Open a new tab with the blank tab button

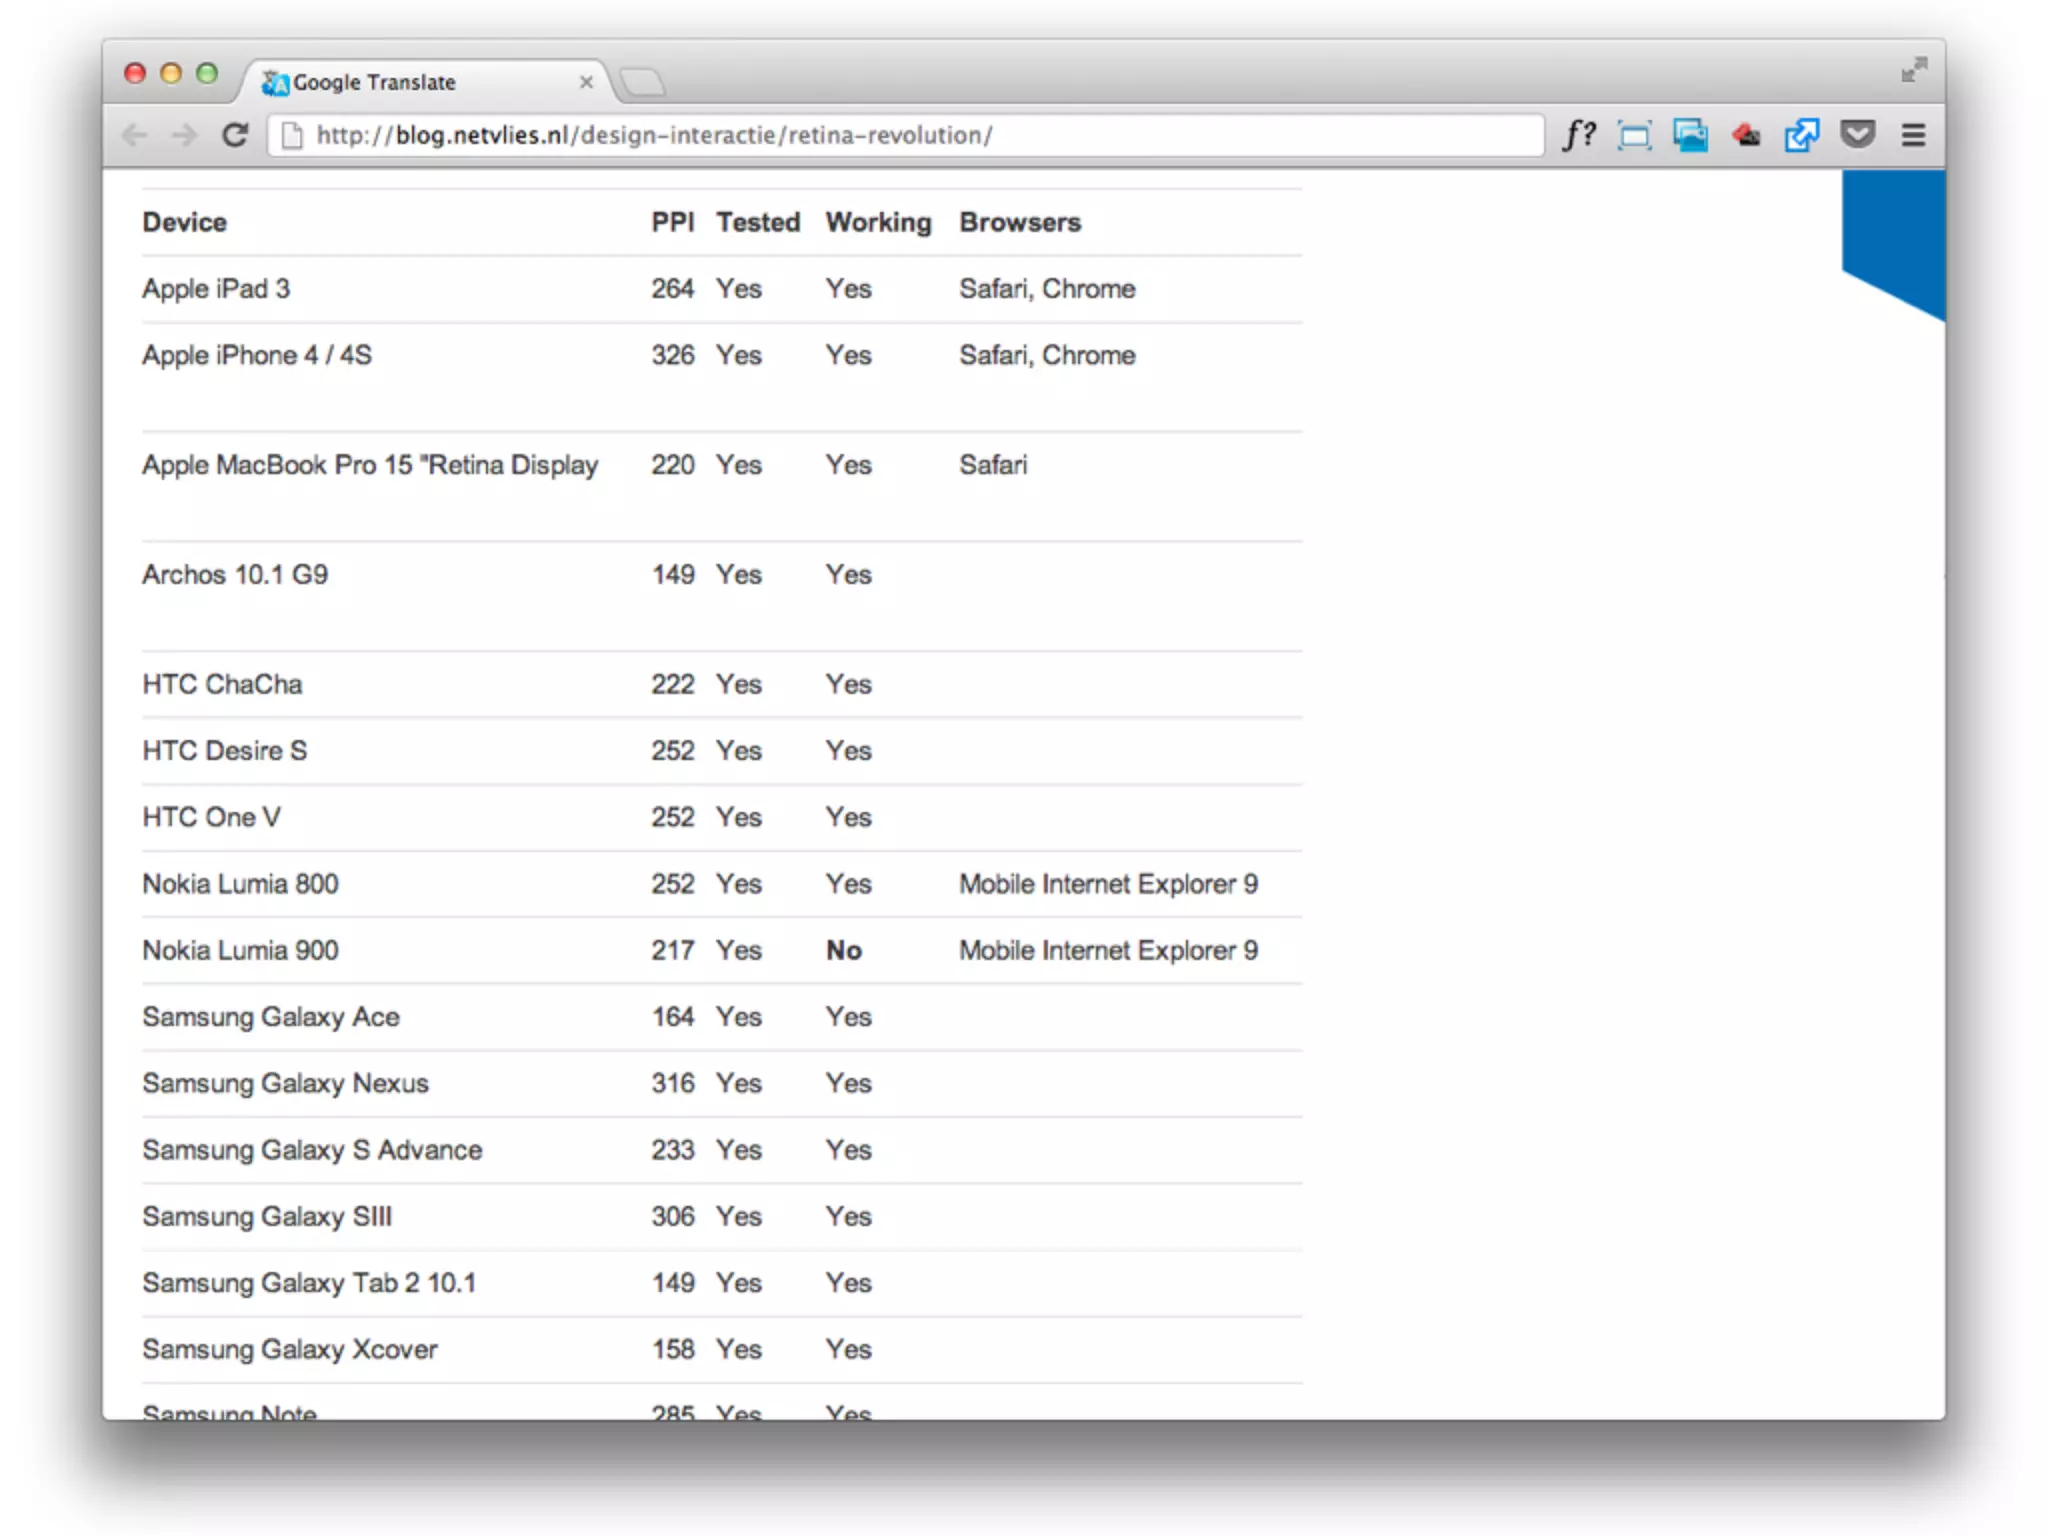point(642,82)
